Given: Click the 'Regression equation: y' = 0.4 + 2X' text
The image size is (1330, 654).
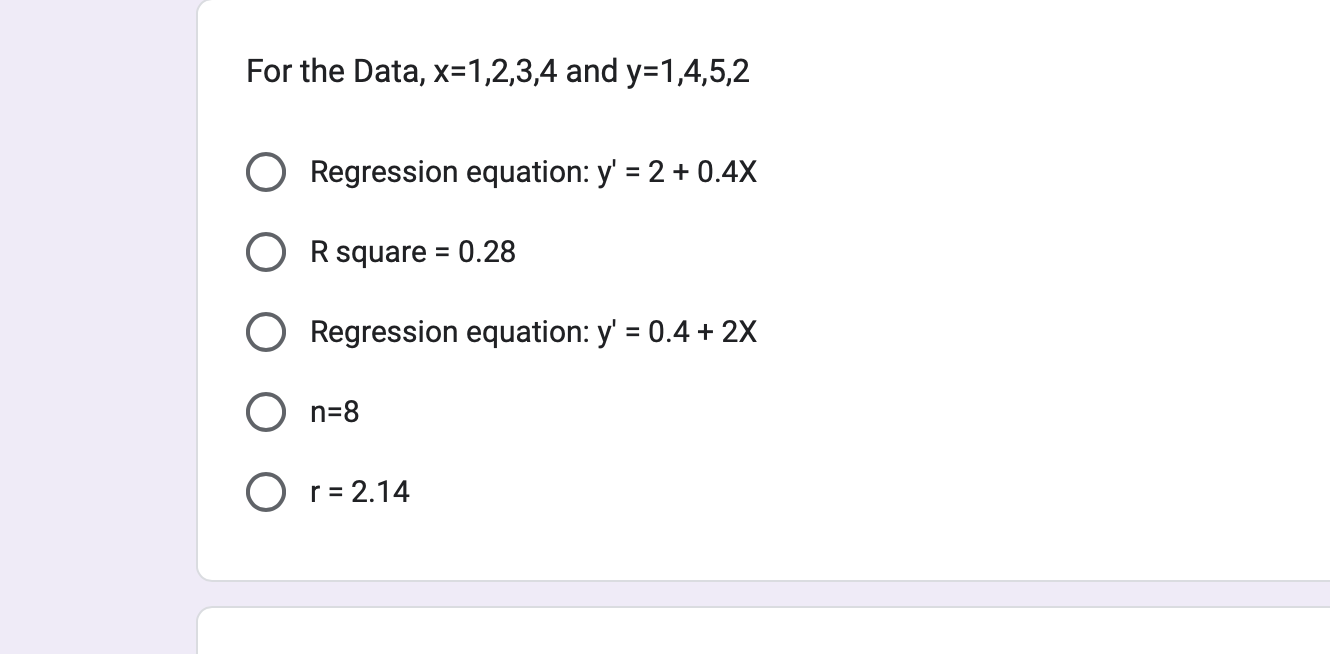Looking at the screenshot, I should pyautogui.click(x=533, y=332).
